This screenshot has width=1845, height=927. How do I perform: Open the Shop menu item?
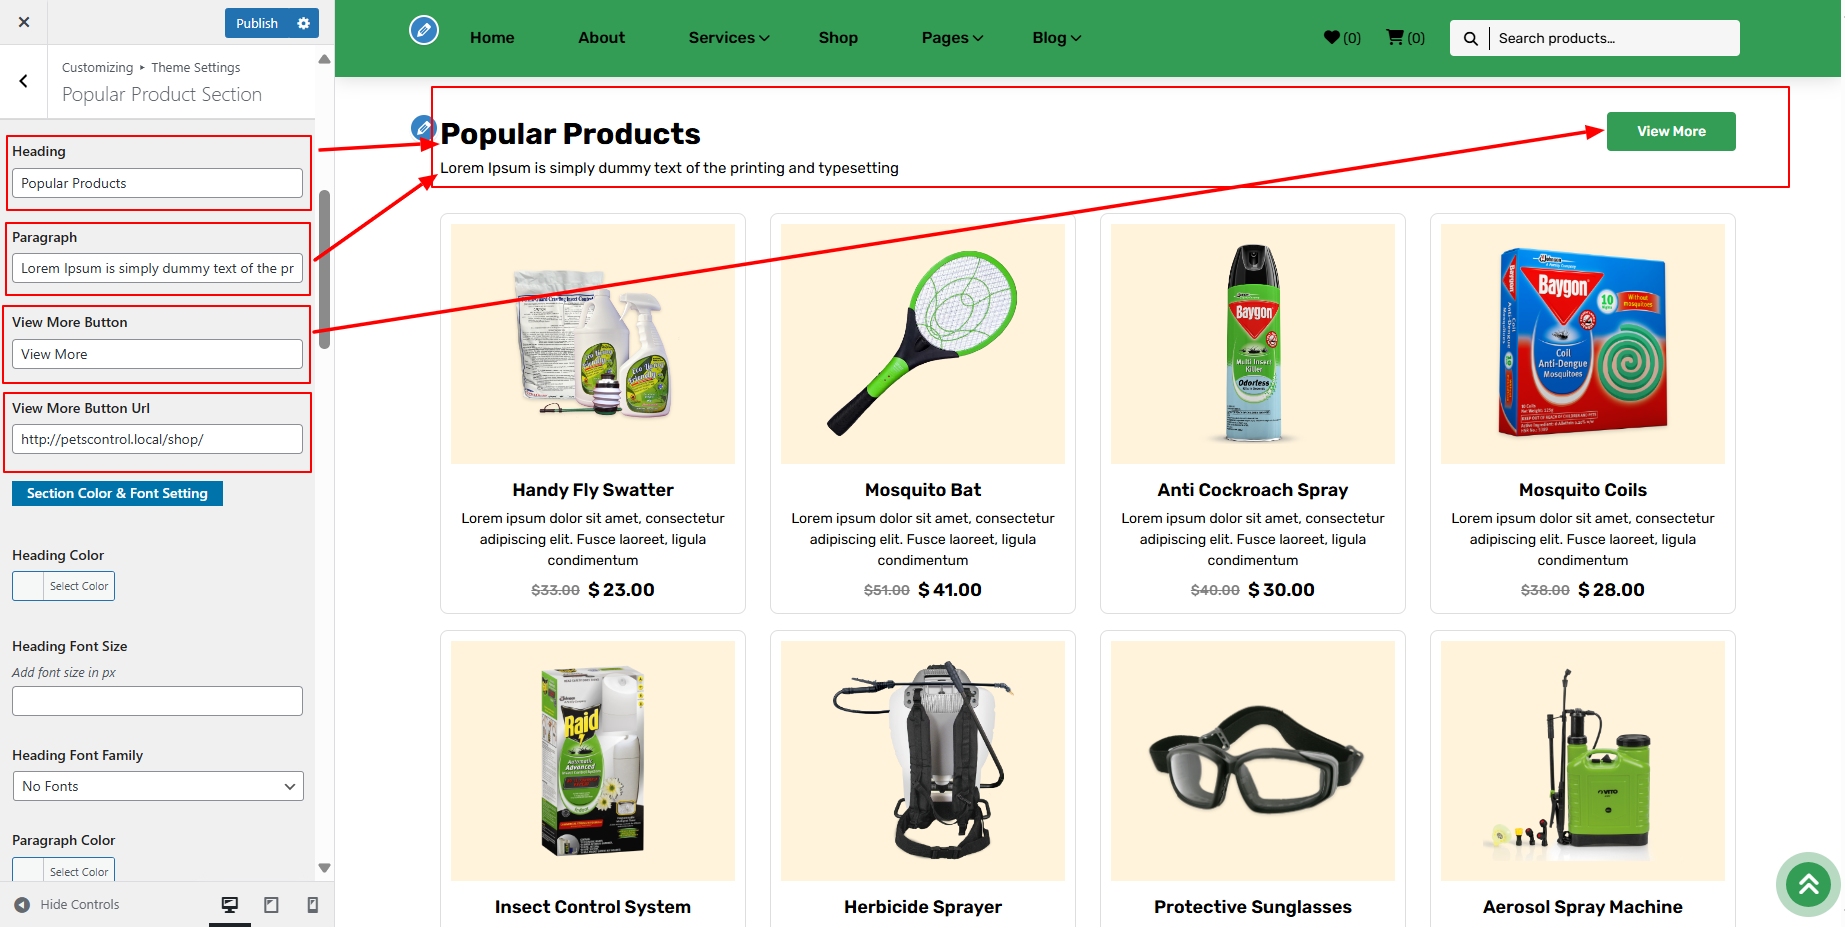(838, 38)
